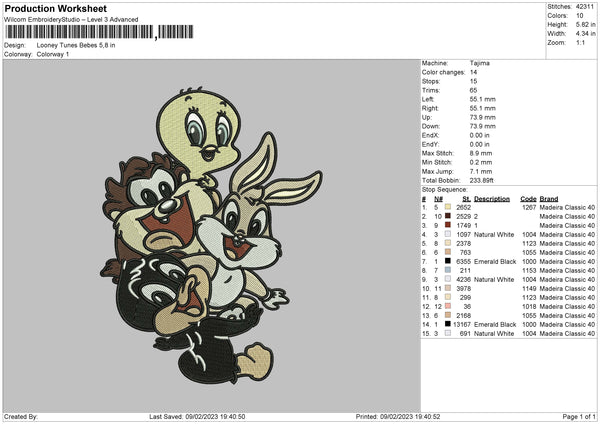Image resolution: width=600 pixels, height=424 pixels.
Task: Click thread code 1267 in the first stop row
Action: [x=529, y=208]
